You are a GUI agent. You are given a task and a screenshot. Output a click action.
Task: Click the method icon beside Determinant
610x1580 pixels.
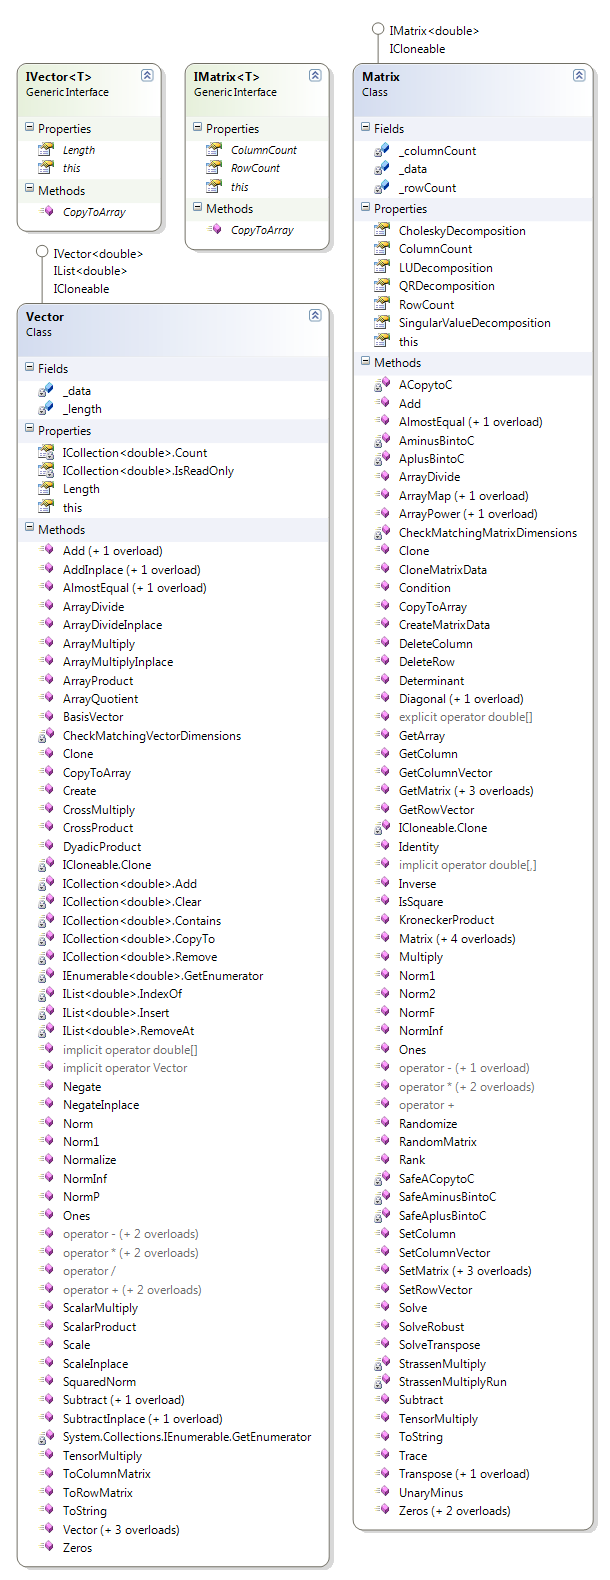click(x=382, y=681)
